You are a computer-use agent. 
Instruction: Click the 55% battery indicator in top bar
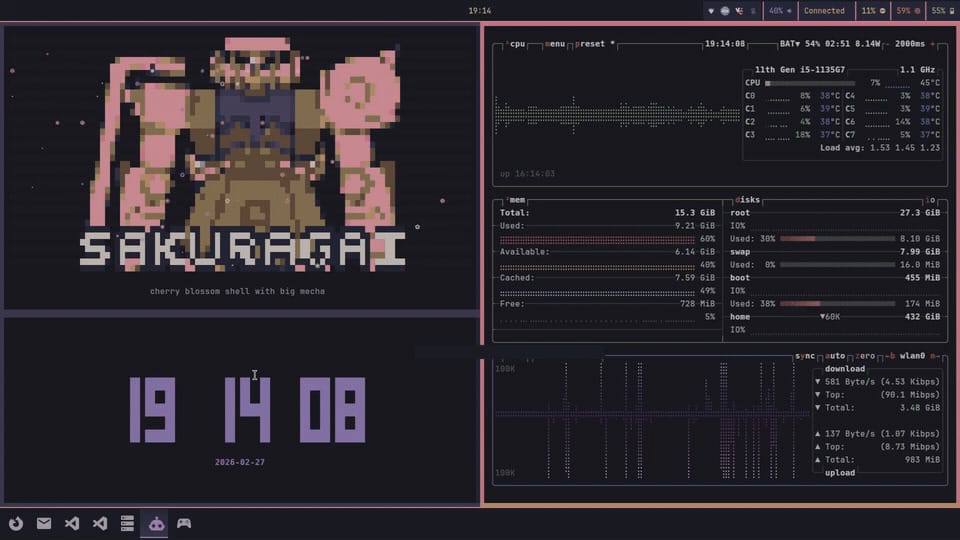[942, 11]
